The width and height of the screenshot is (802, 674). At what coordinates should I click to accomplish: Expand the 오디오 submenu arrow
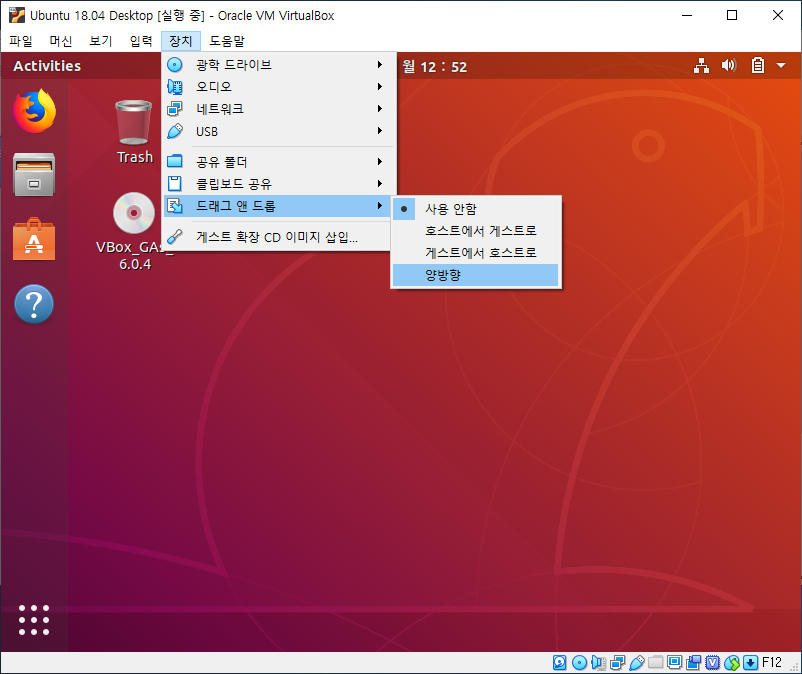click(380, 86)
